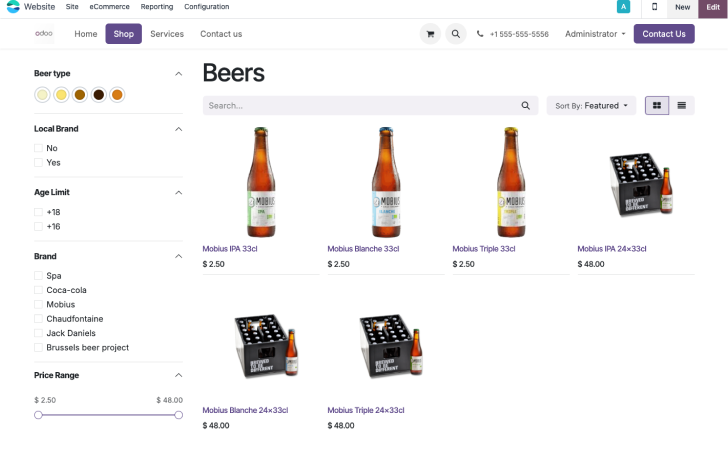Click the Contact Us button
The width and height of the screenshot is (728, 453).
663,34
